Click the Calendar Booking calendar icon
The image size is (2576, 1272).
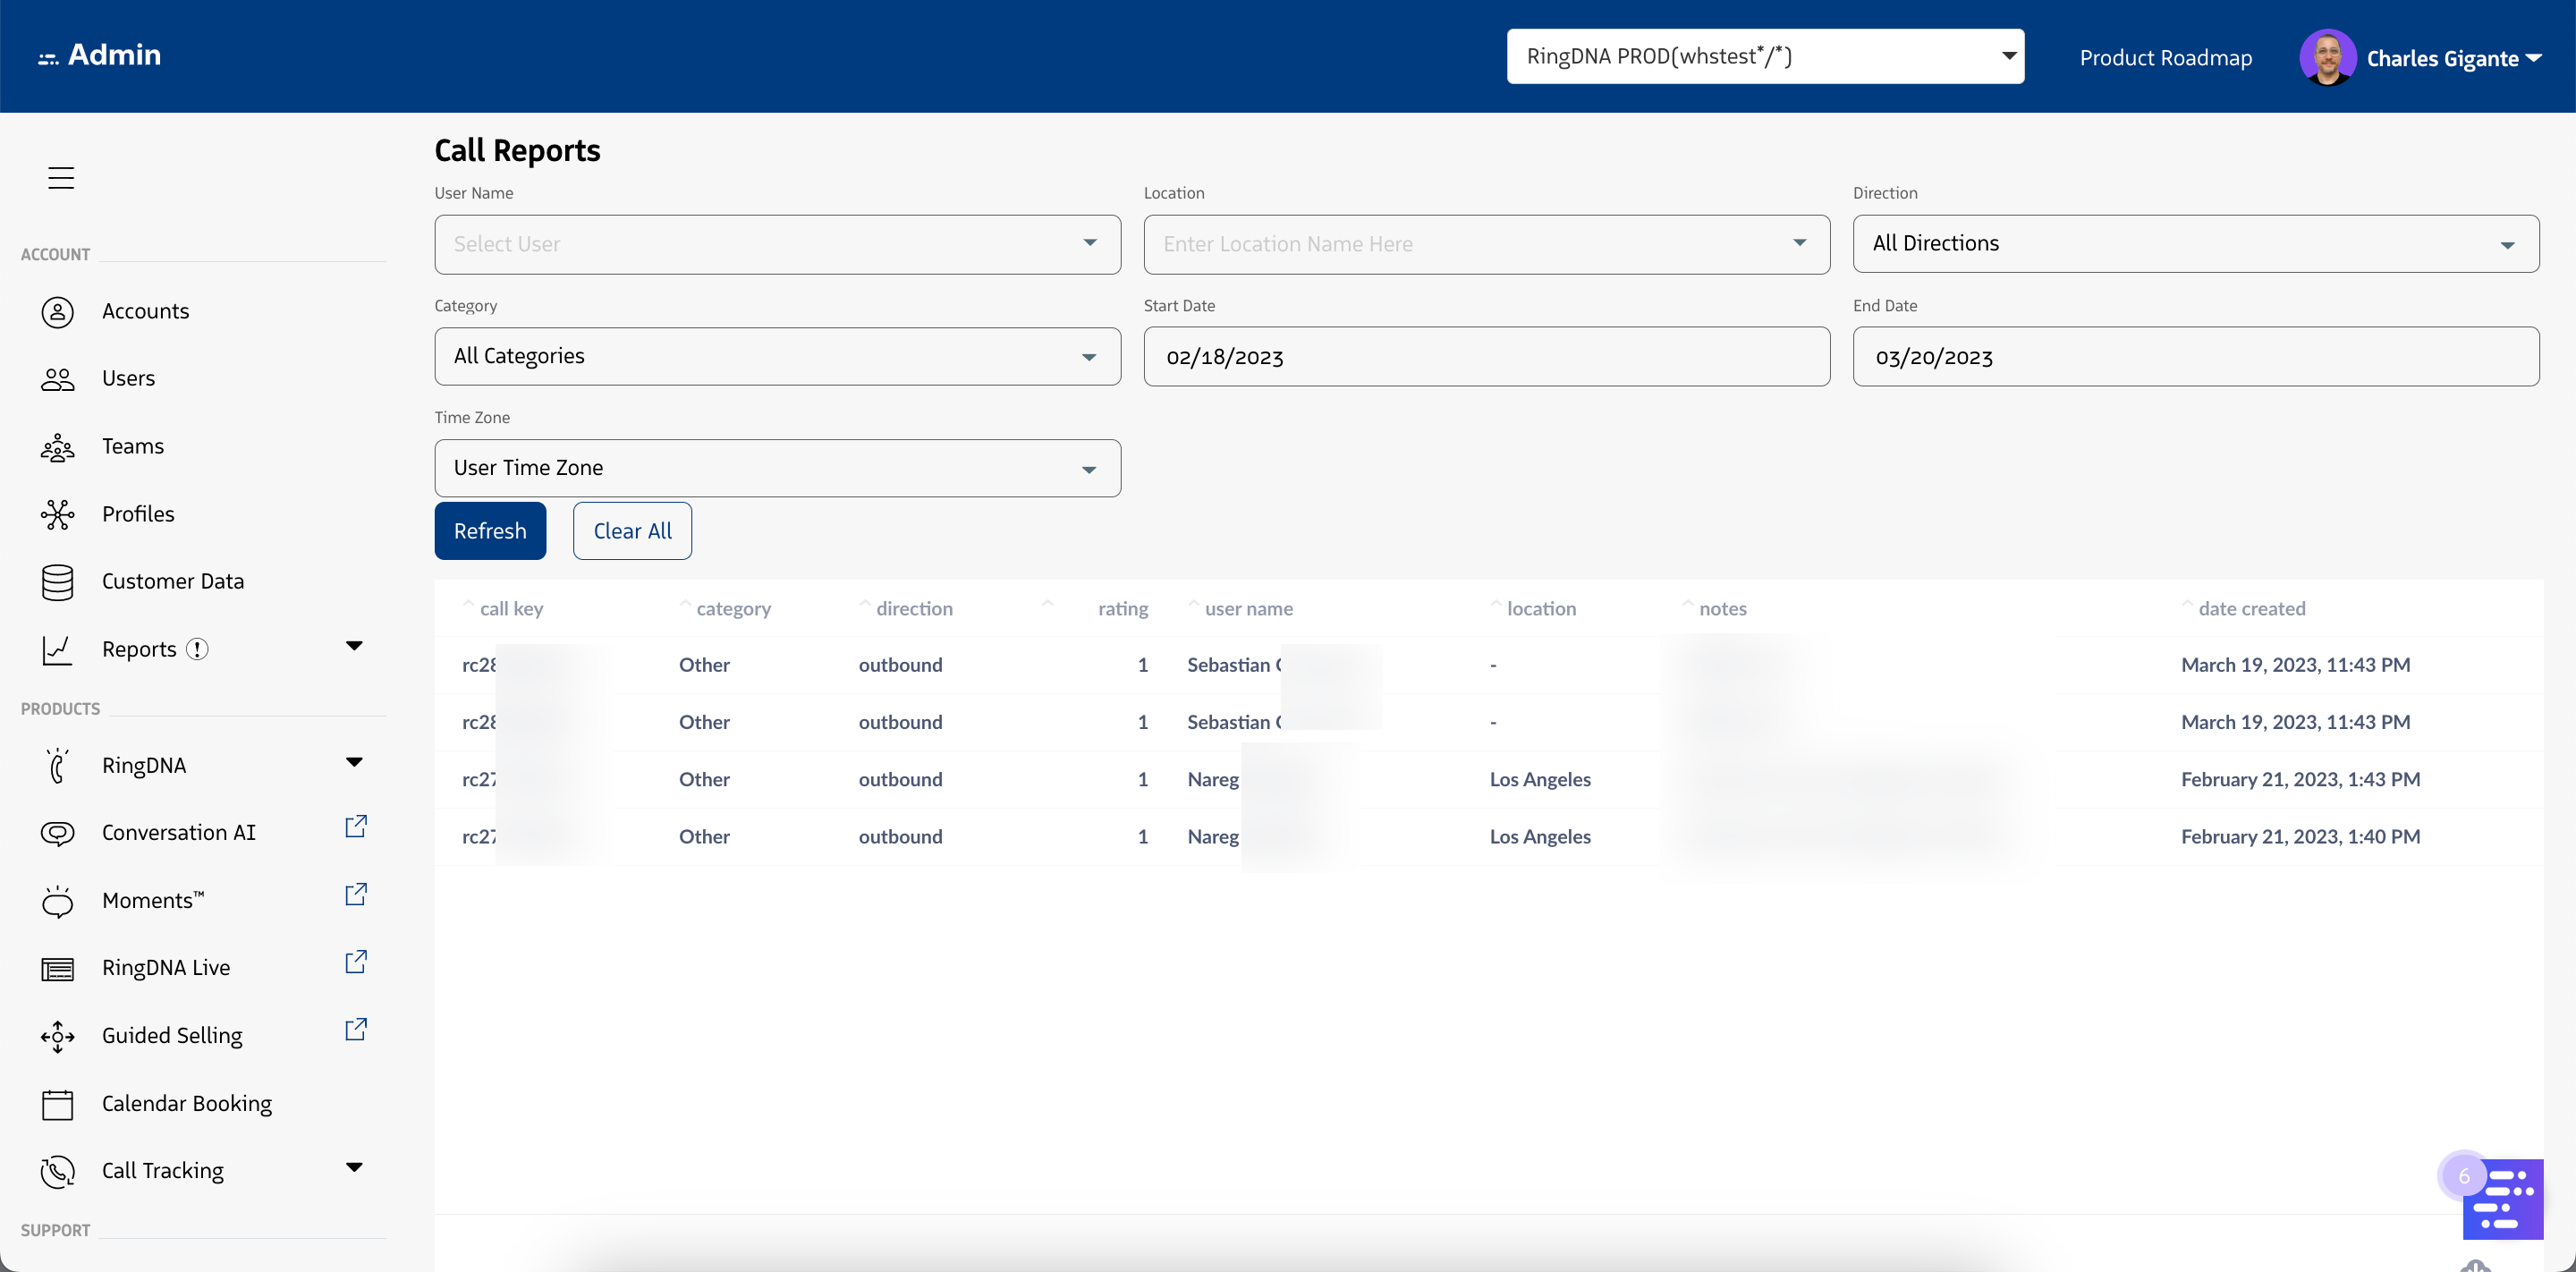pos(58,1104)
